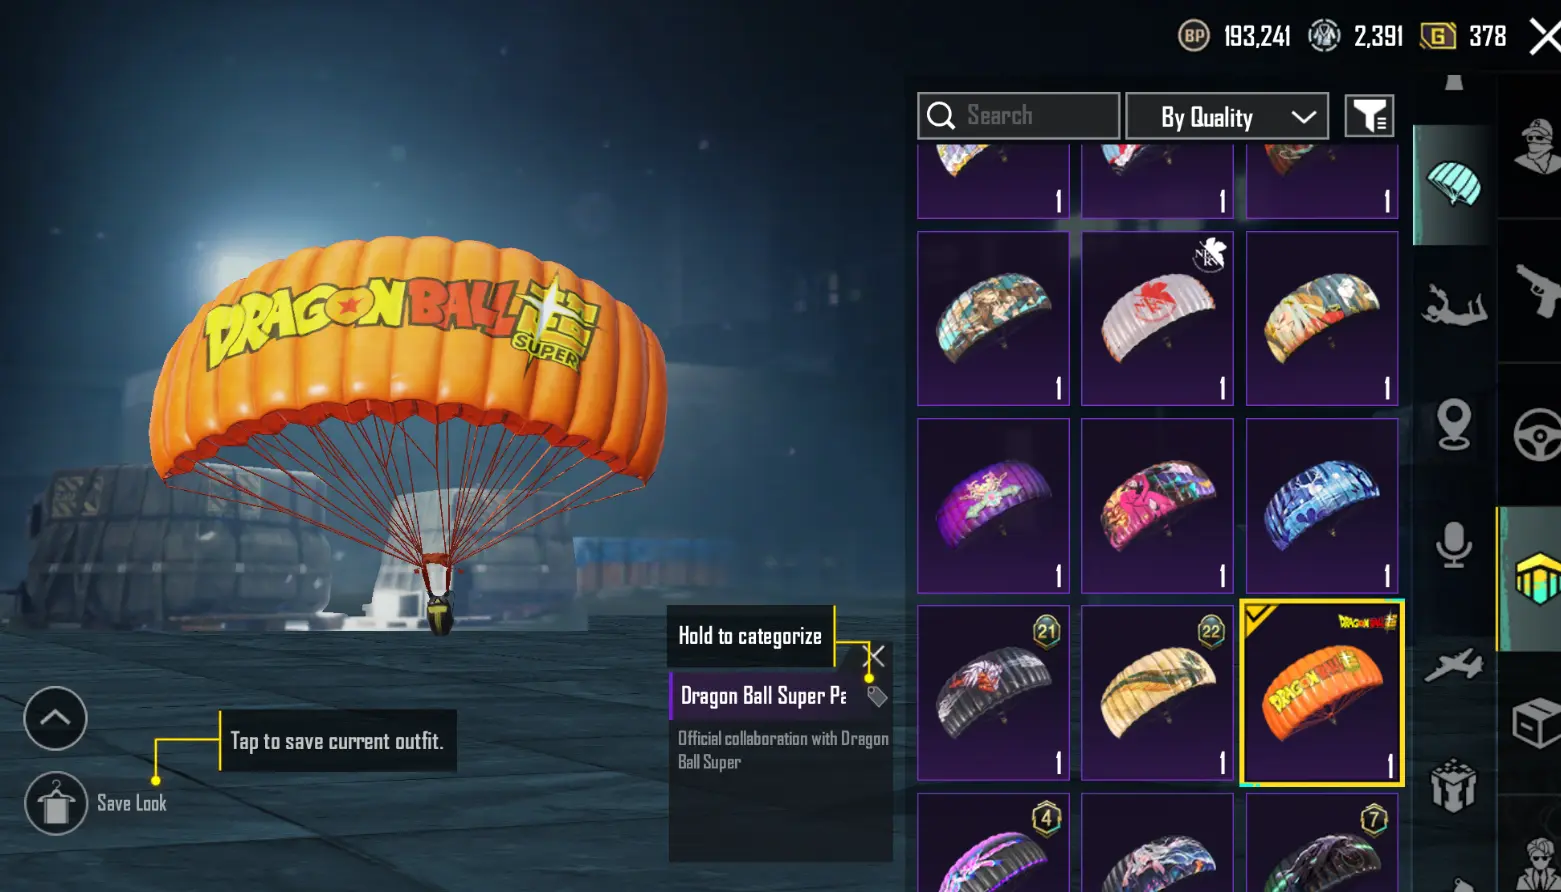
Task: Dismiss the Hold to categorize tooltip
Action: click(873, 656)
